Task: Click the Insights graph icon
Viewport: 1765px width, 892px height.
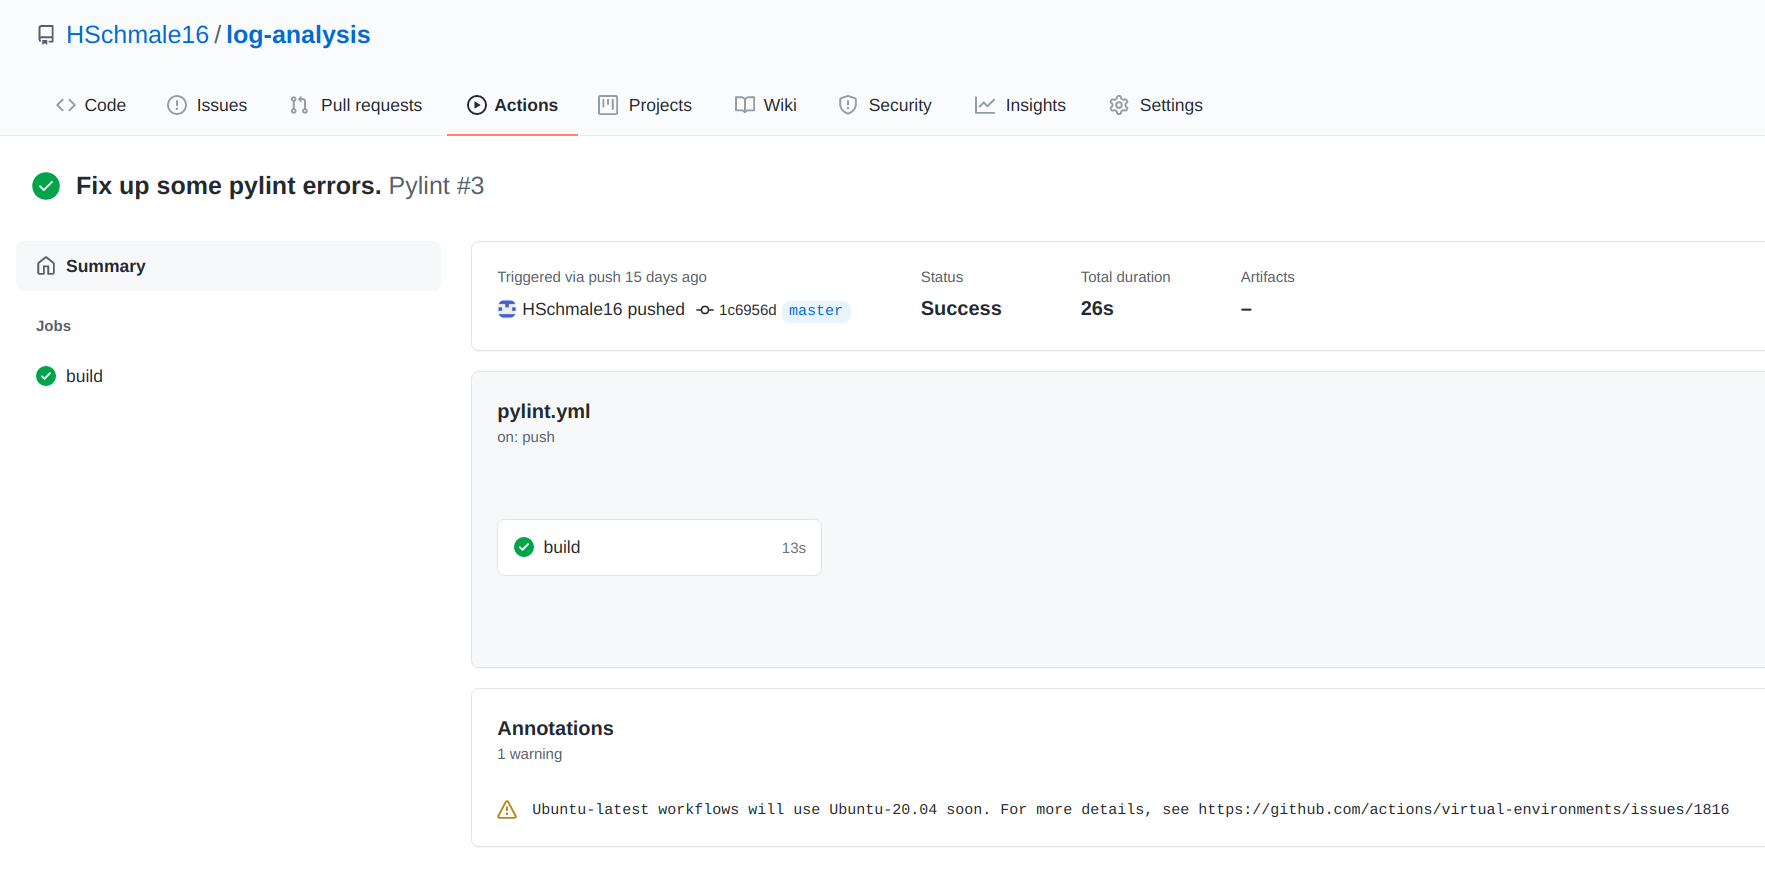Action: (x=985, y=105)
